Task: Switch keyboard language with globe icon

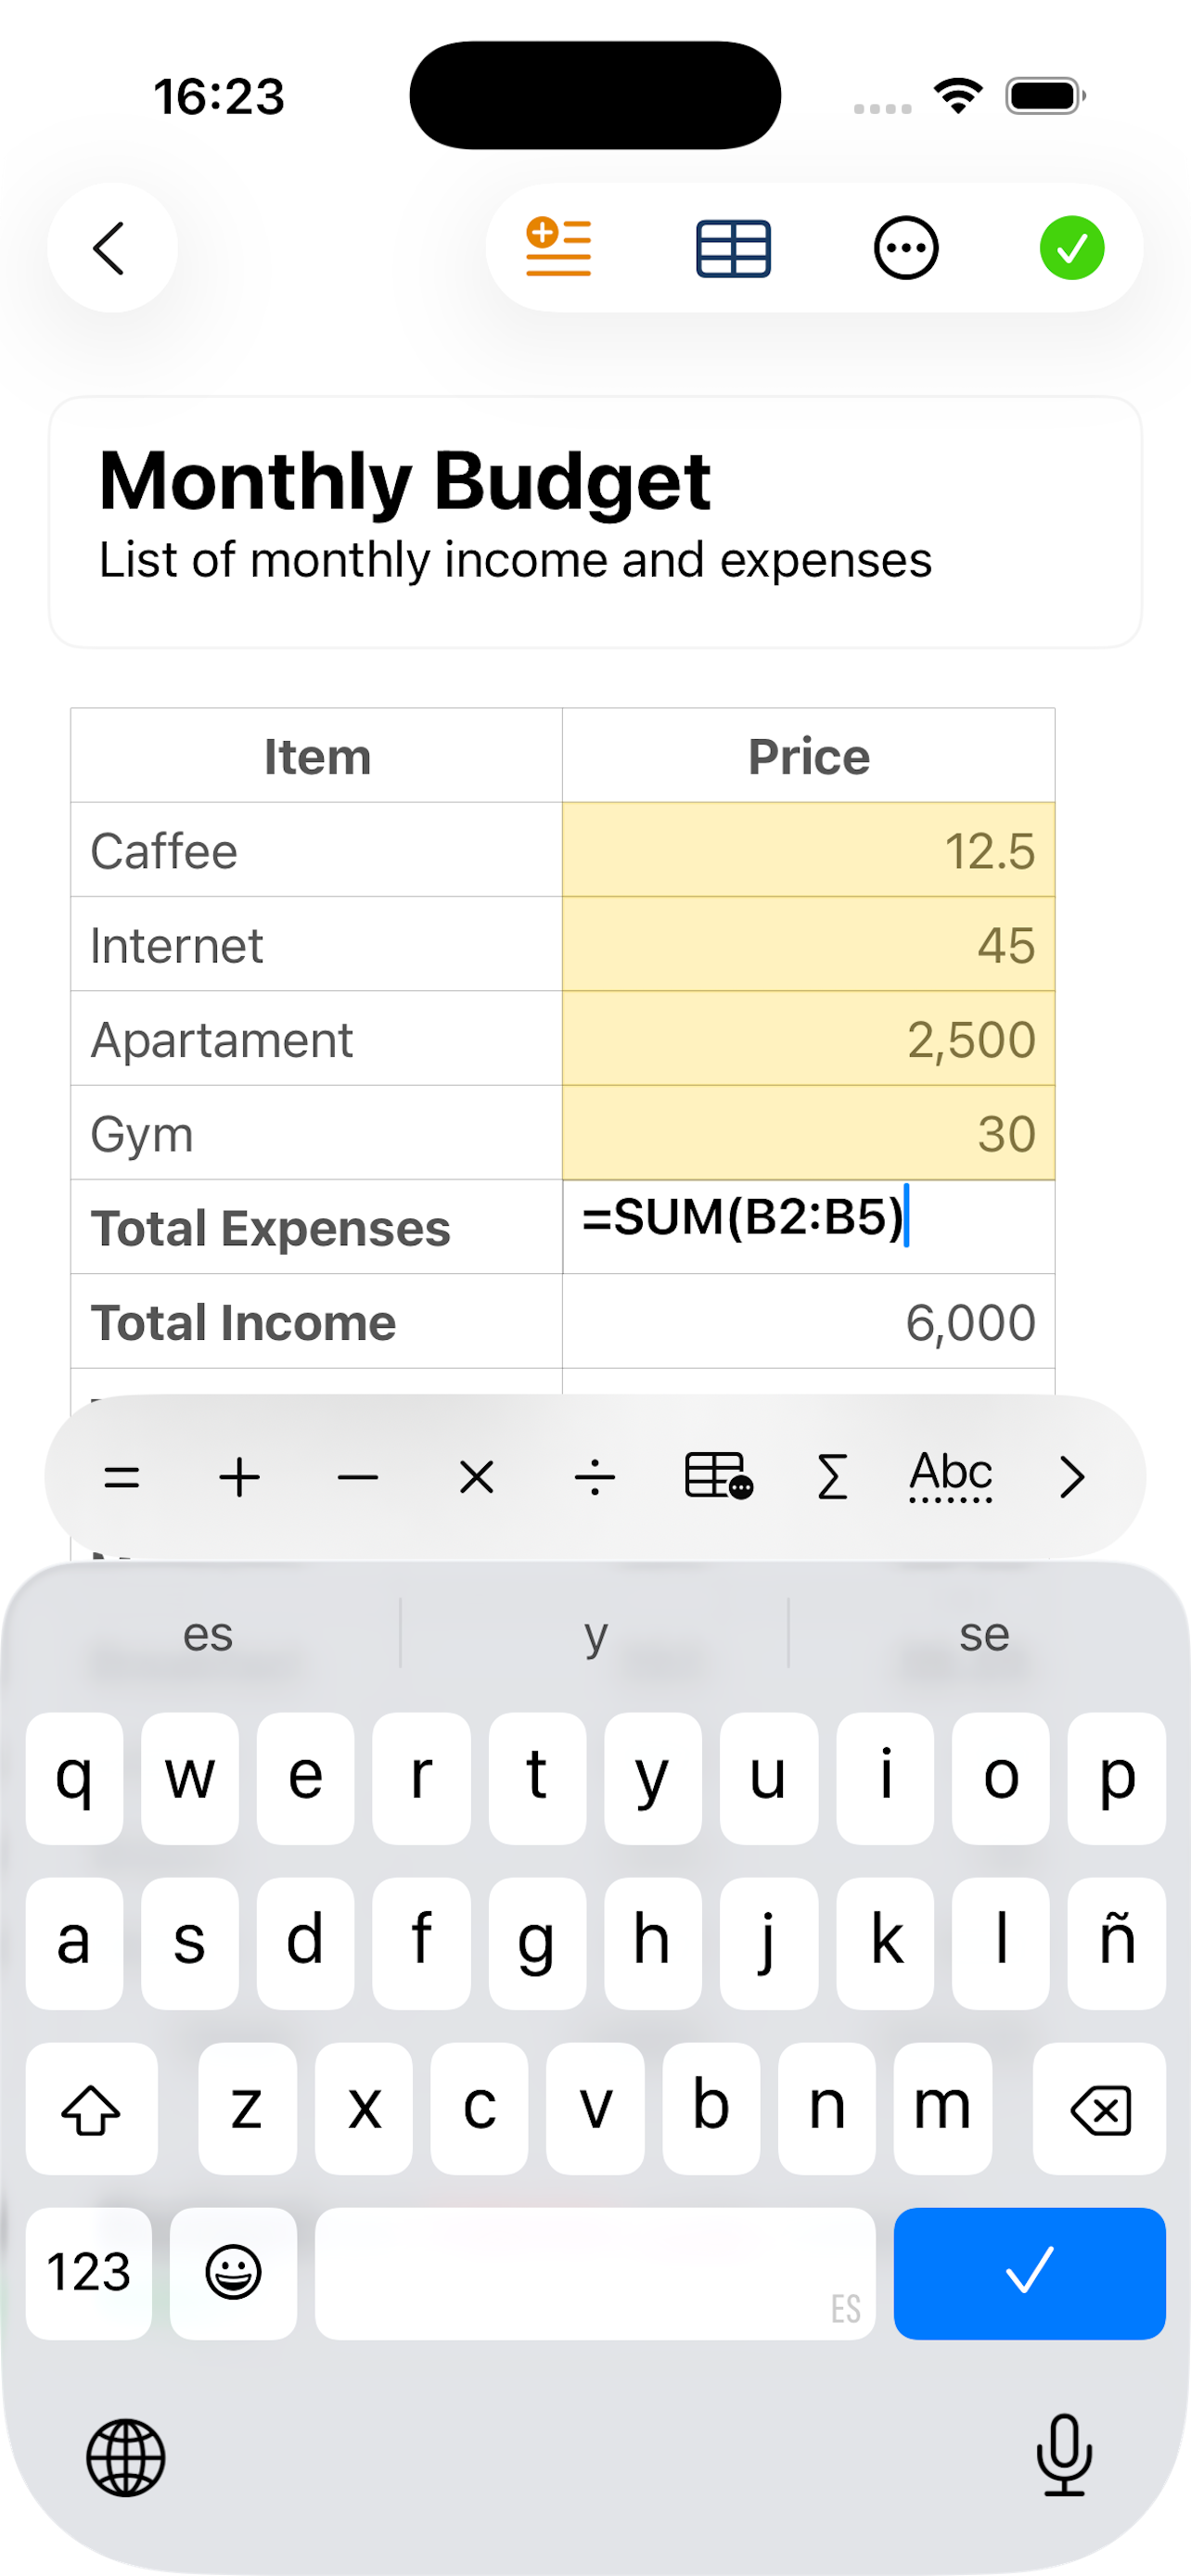Action: coord(126,2457)
